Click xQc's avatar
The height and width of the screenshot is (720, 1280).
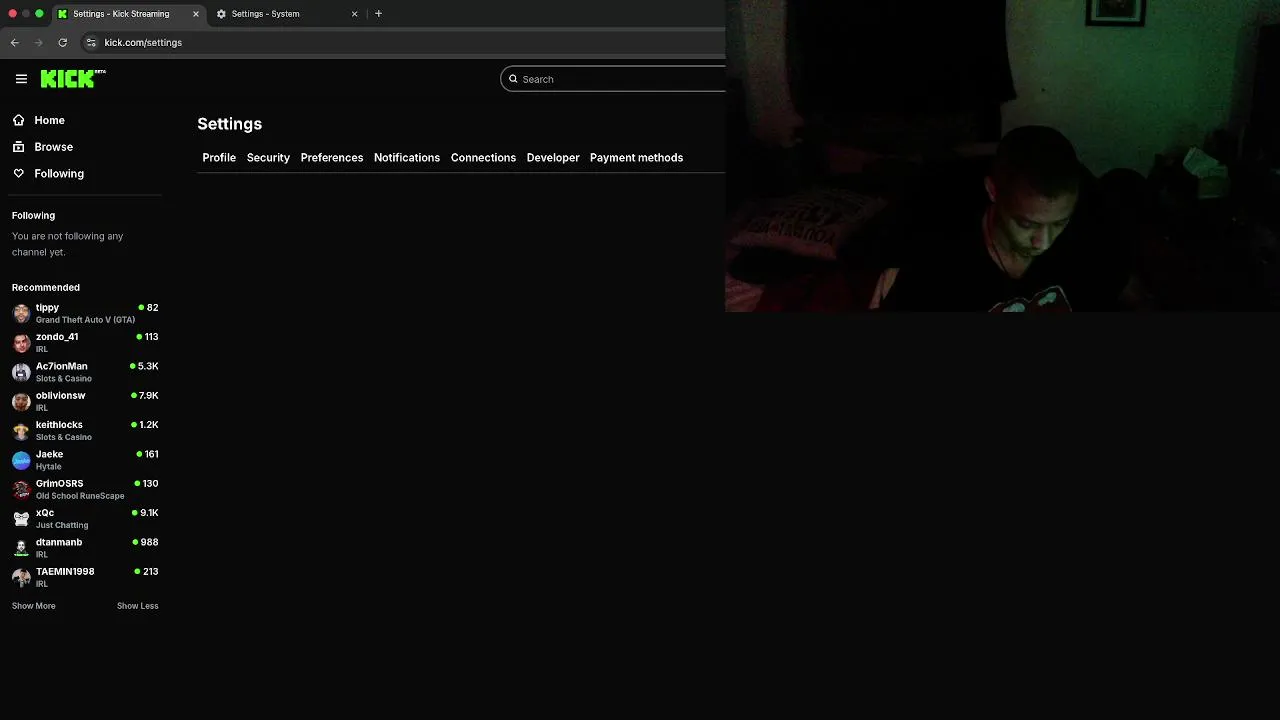pyautogui.click(x=21, y=518)
